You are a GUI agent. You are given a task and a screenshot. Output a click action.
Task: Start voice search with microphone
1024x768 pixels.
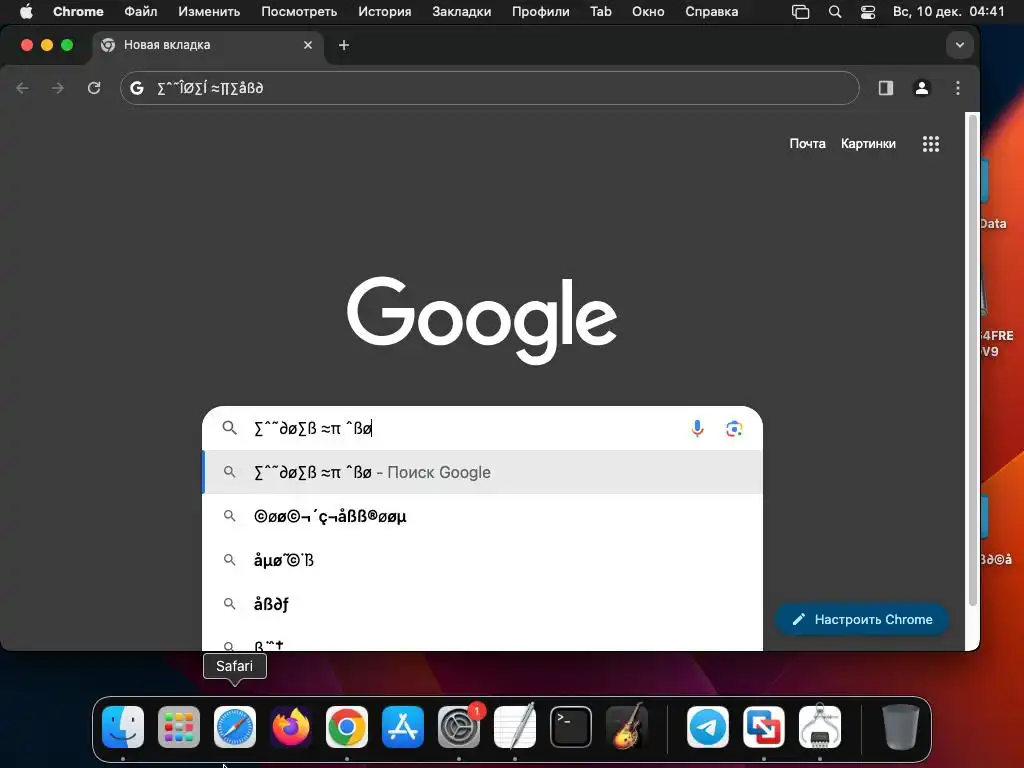[x=697, y=428]
